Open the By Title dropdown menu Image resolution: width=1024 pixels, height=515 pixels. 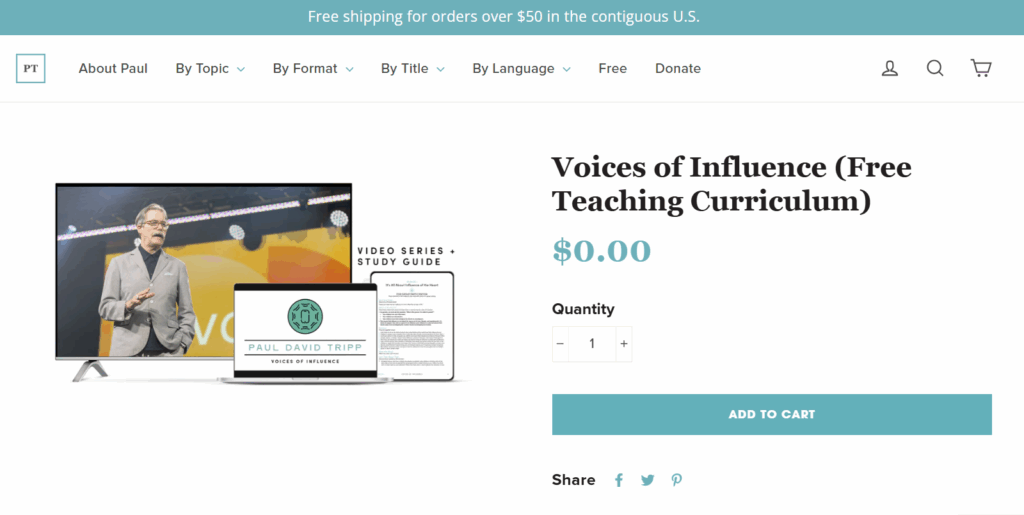point(412,68)
